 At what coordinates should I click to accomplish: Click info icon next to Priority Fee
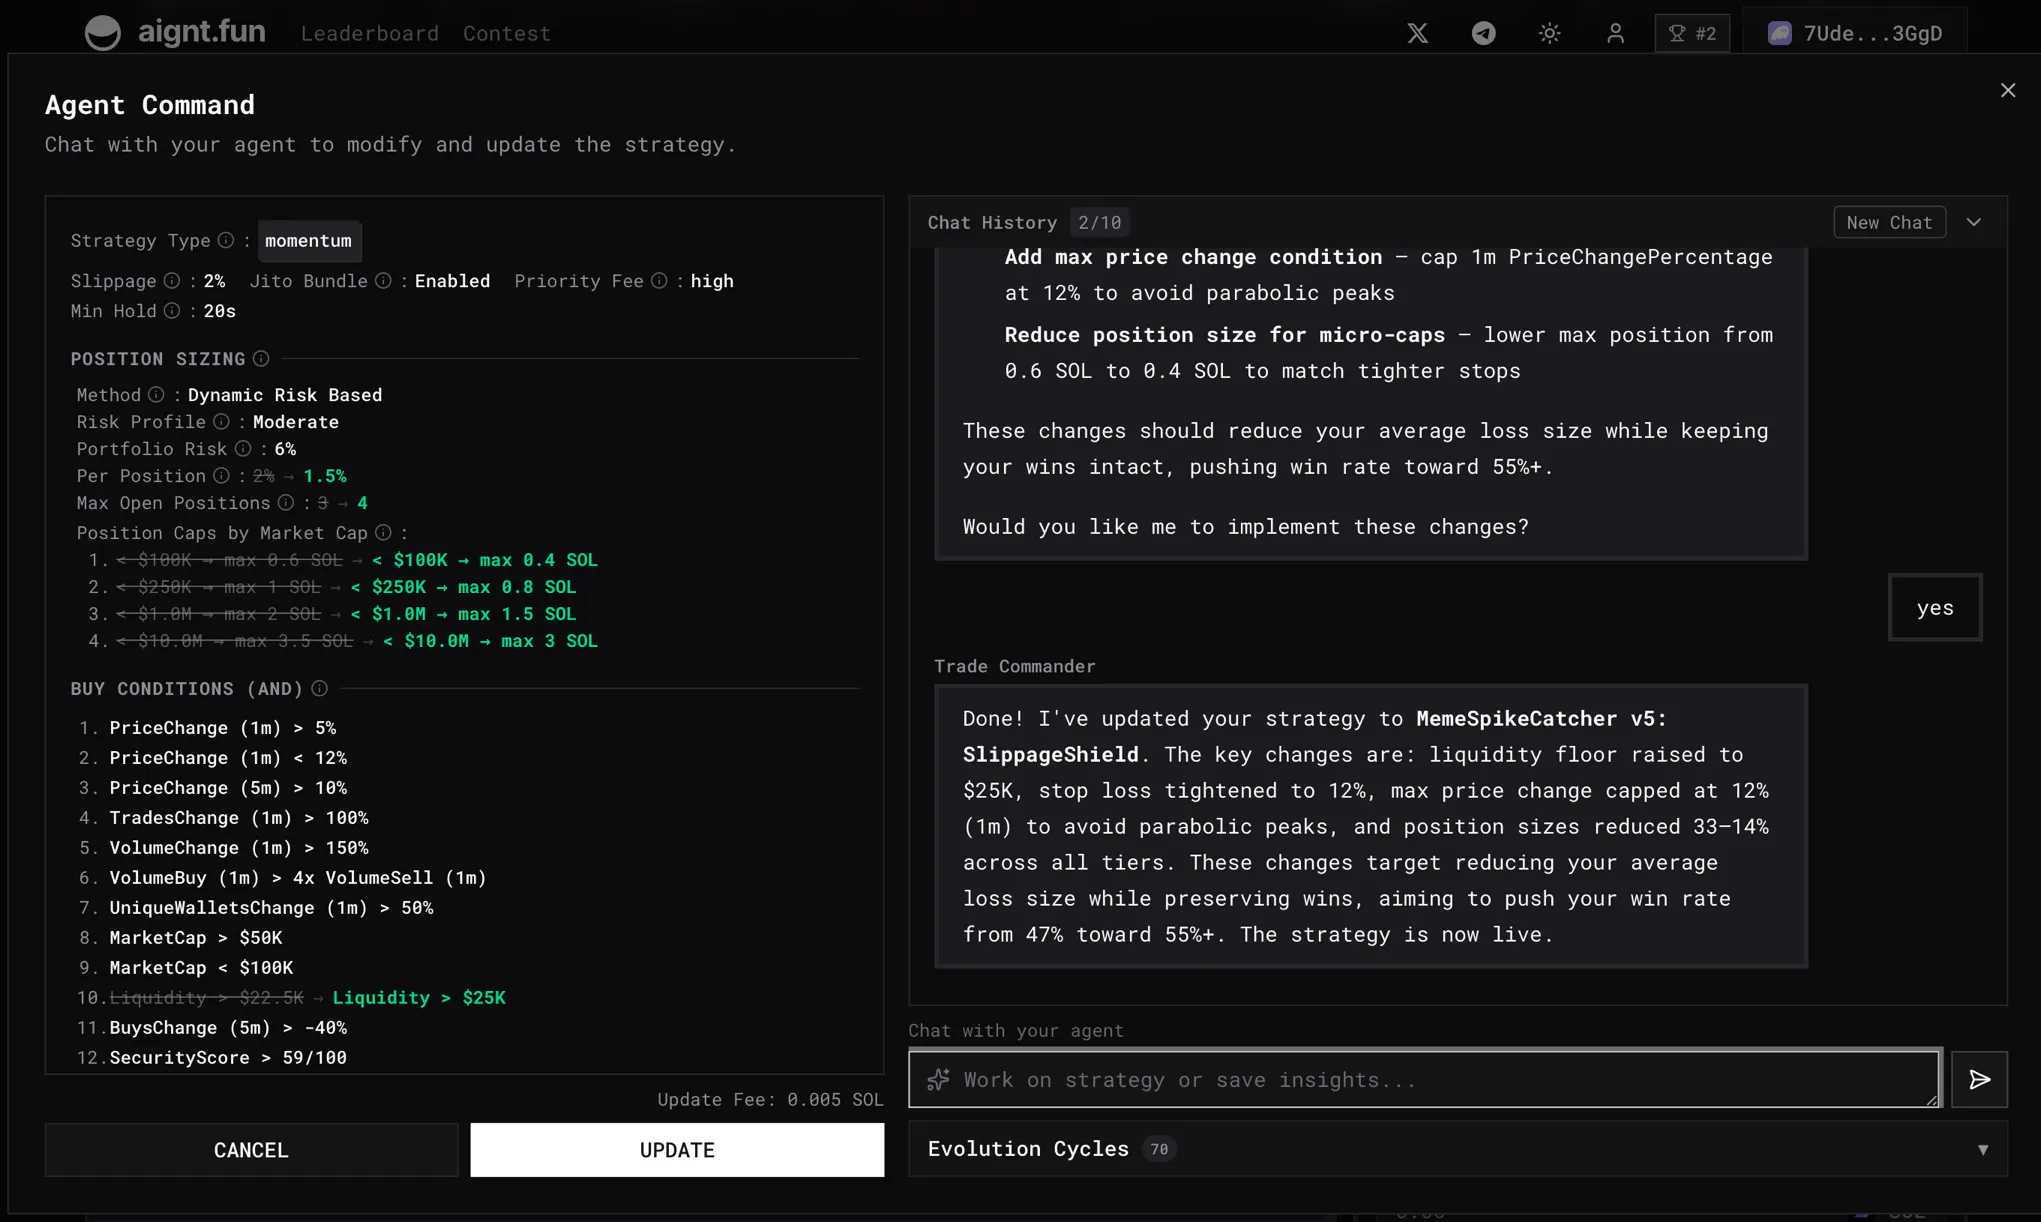click(659, 281)
